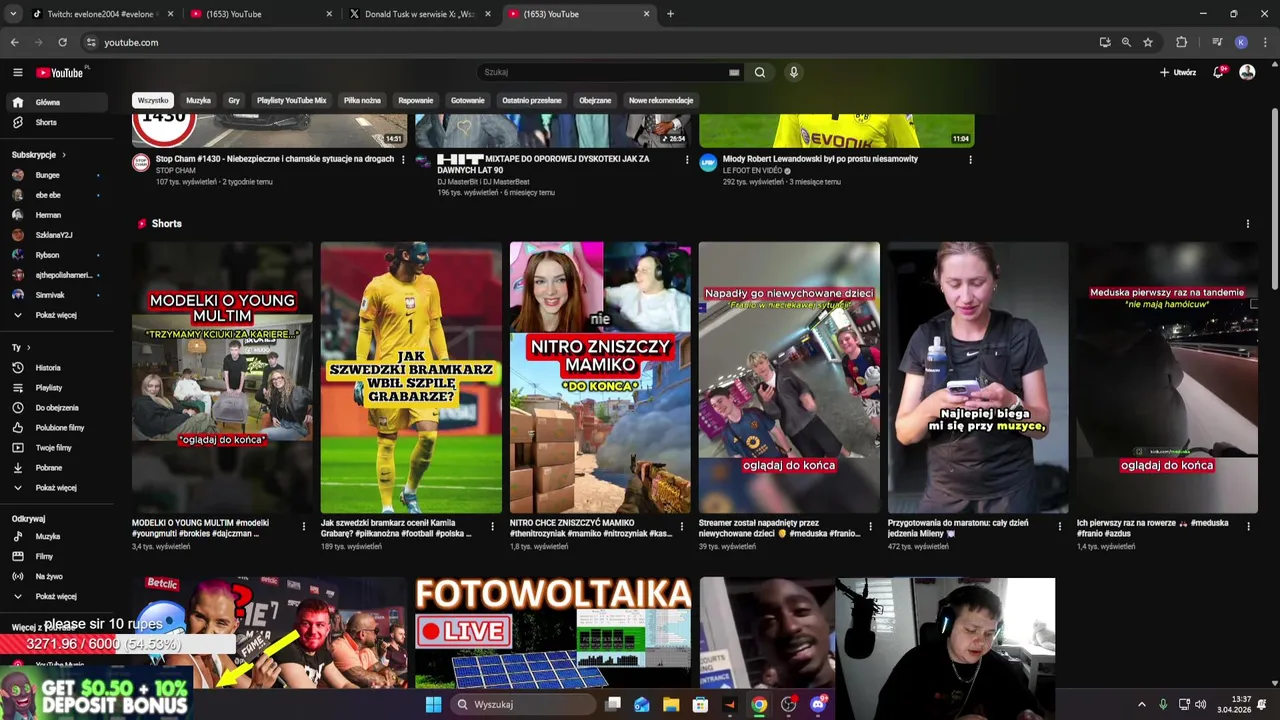Image resolution: width=1280 pixels, height=720 pixels.
Task: Click the YouTube logo
Action: 60,72
